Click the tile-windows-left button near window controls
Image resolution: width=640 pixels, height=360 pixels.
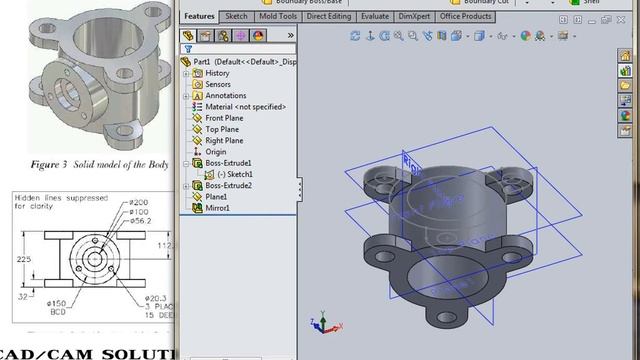click(563, 20)
